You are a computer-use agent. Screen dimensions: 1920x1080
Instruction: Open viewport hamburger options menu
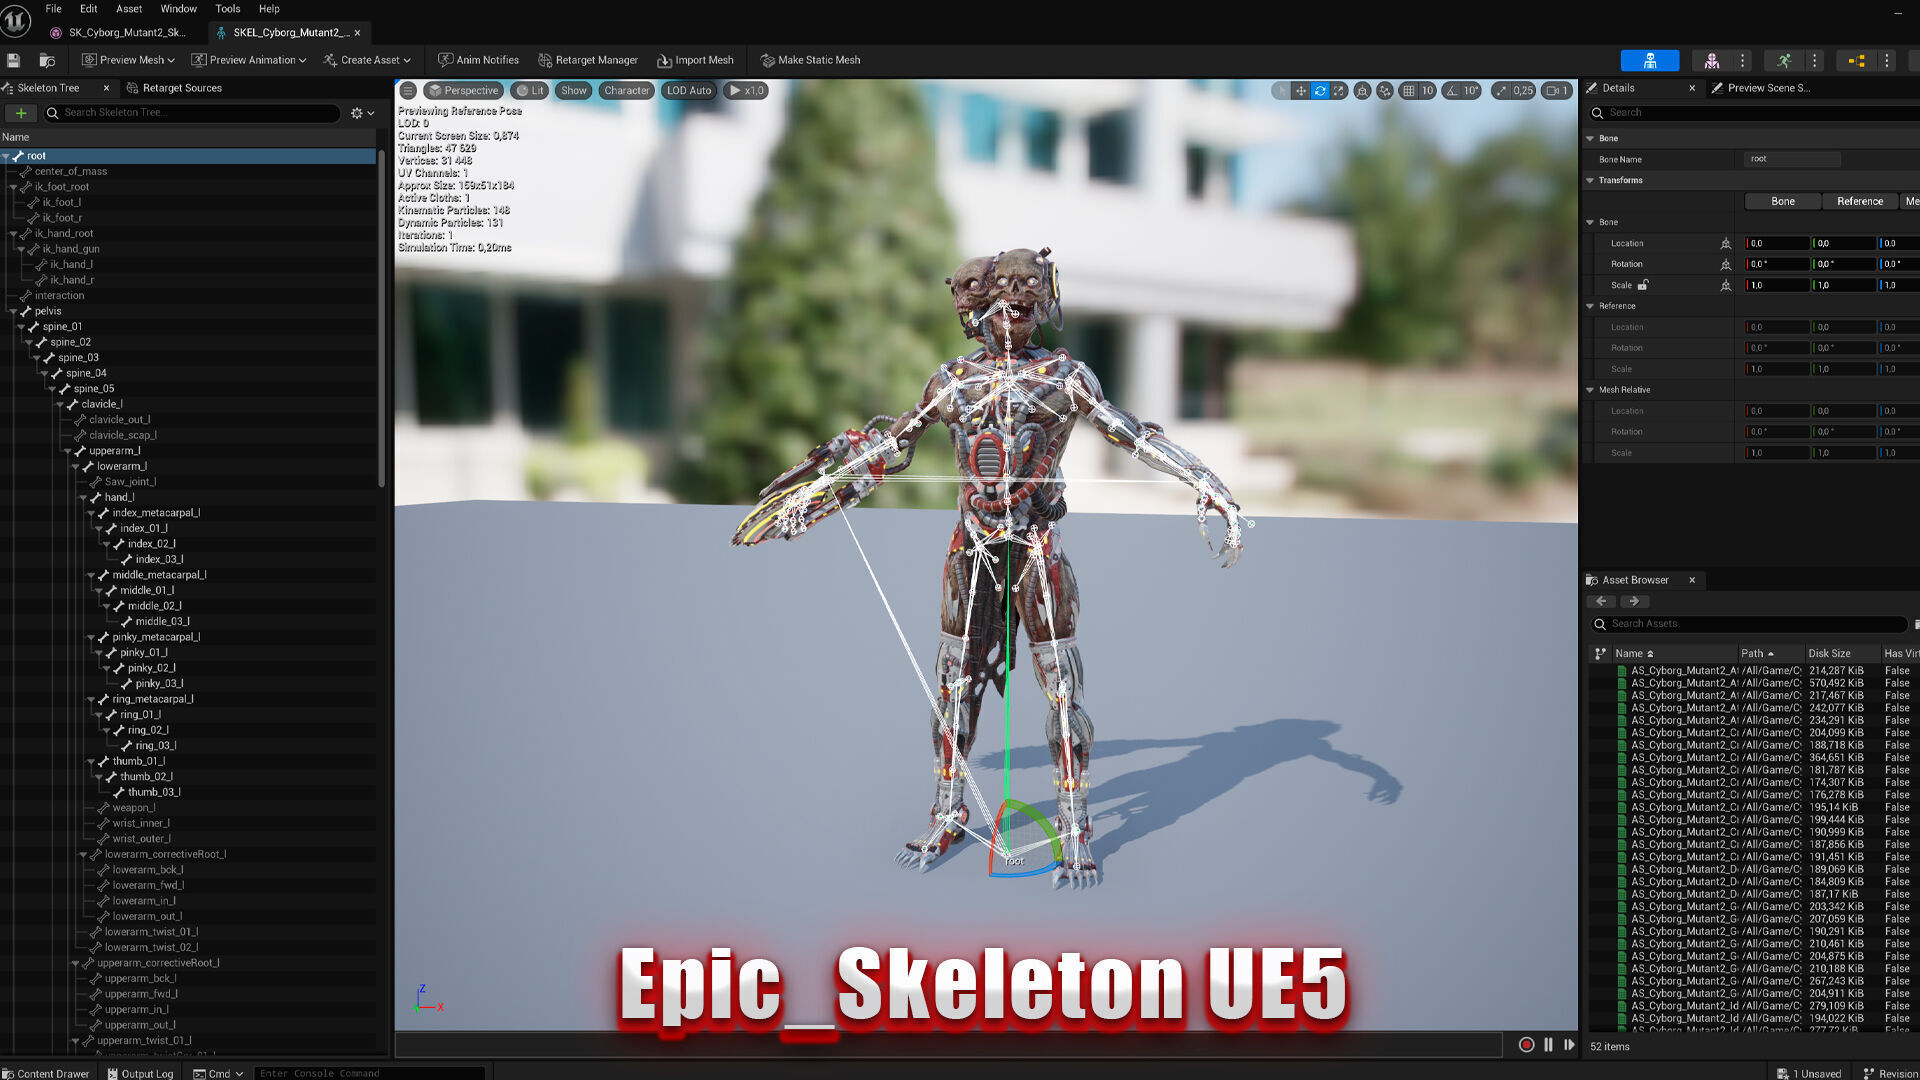408,90
